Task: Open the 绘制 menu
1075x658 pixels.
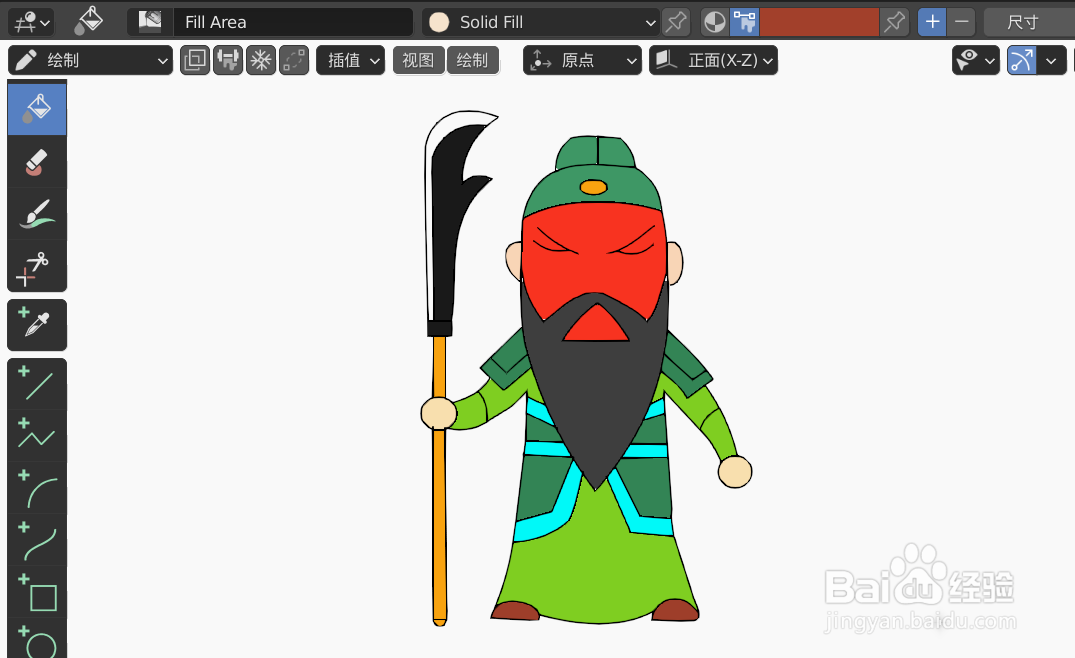Action: point(472,60)
